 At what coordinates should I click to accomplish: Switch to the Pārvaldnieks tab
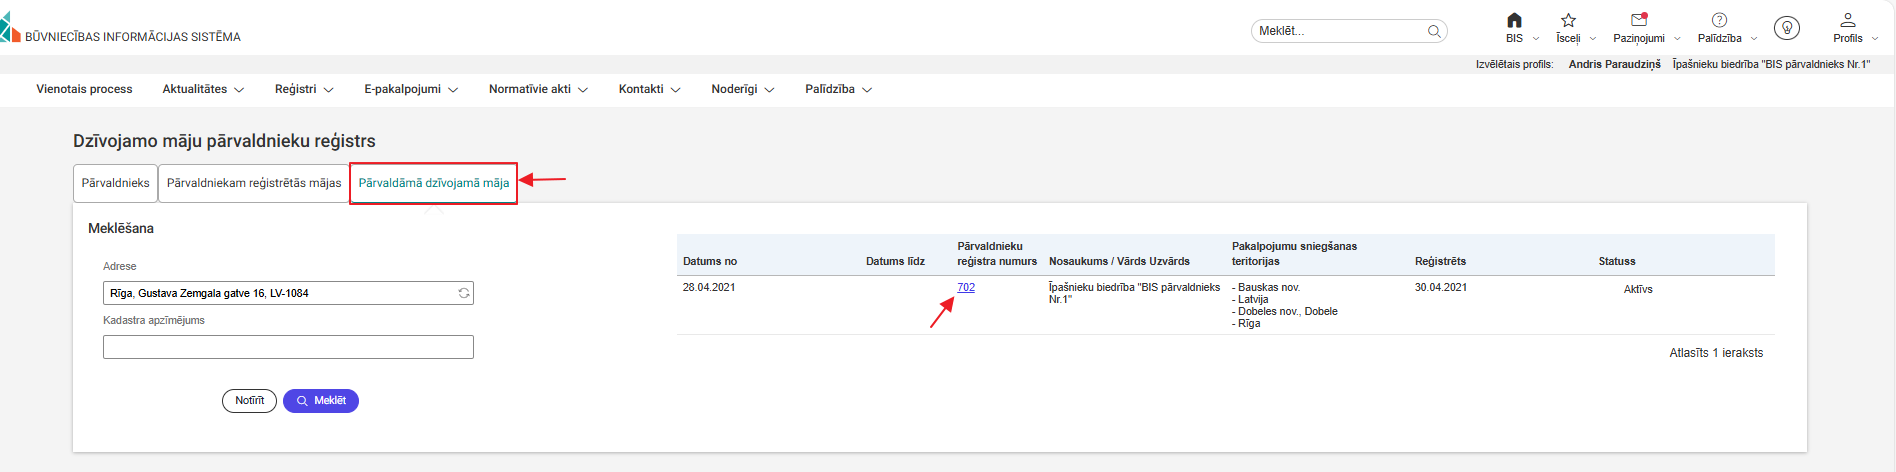coord(115,183)
